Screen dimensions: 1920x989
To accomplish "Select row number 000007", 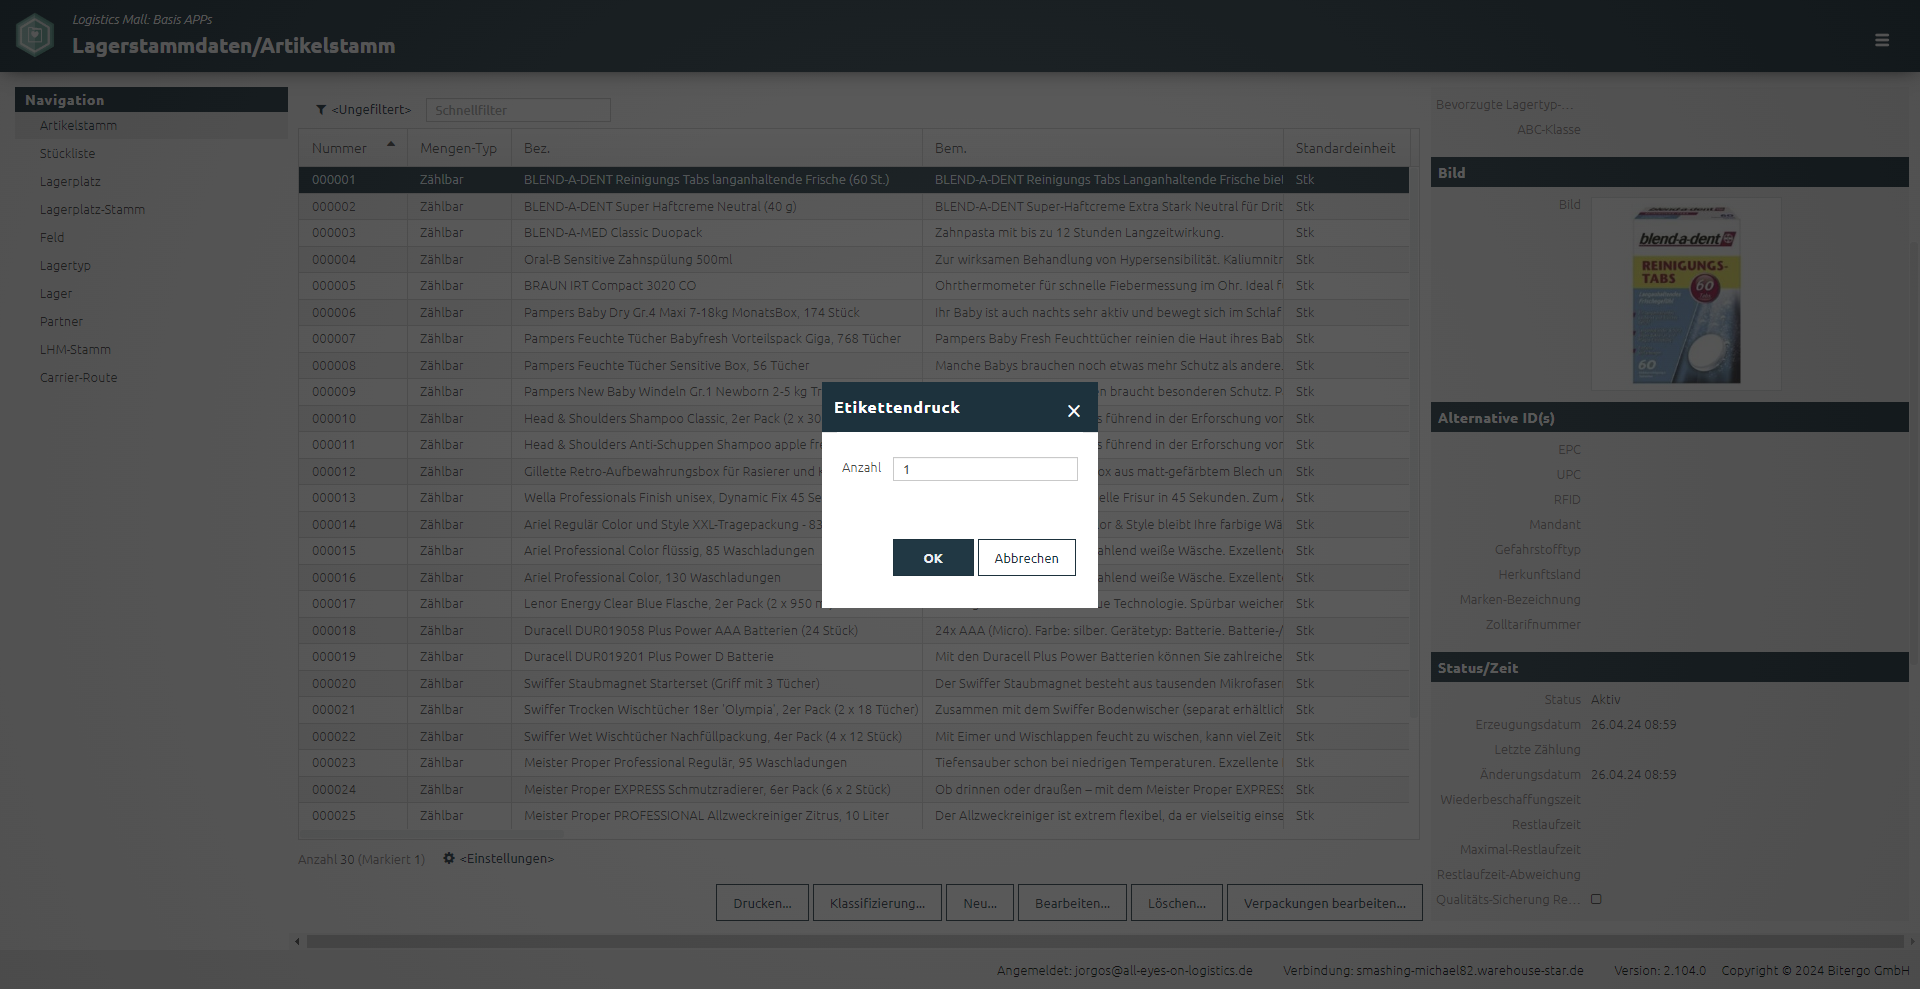I will click(854, 339).
